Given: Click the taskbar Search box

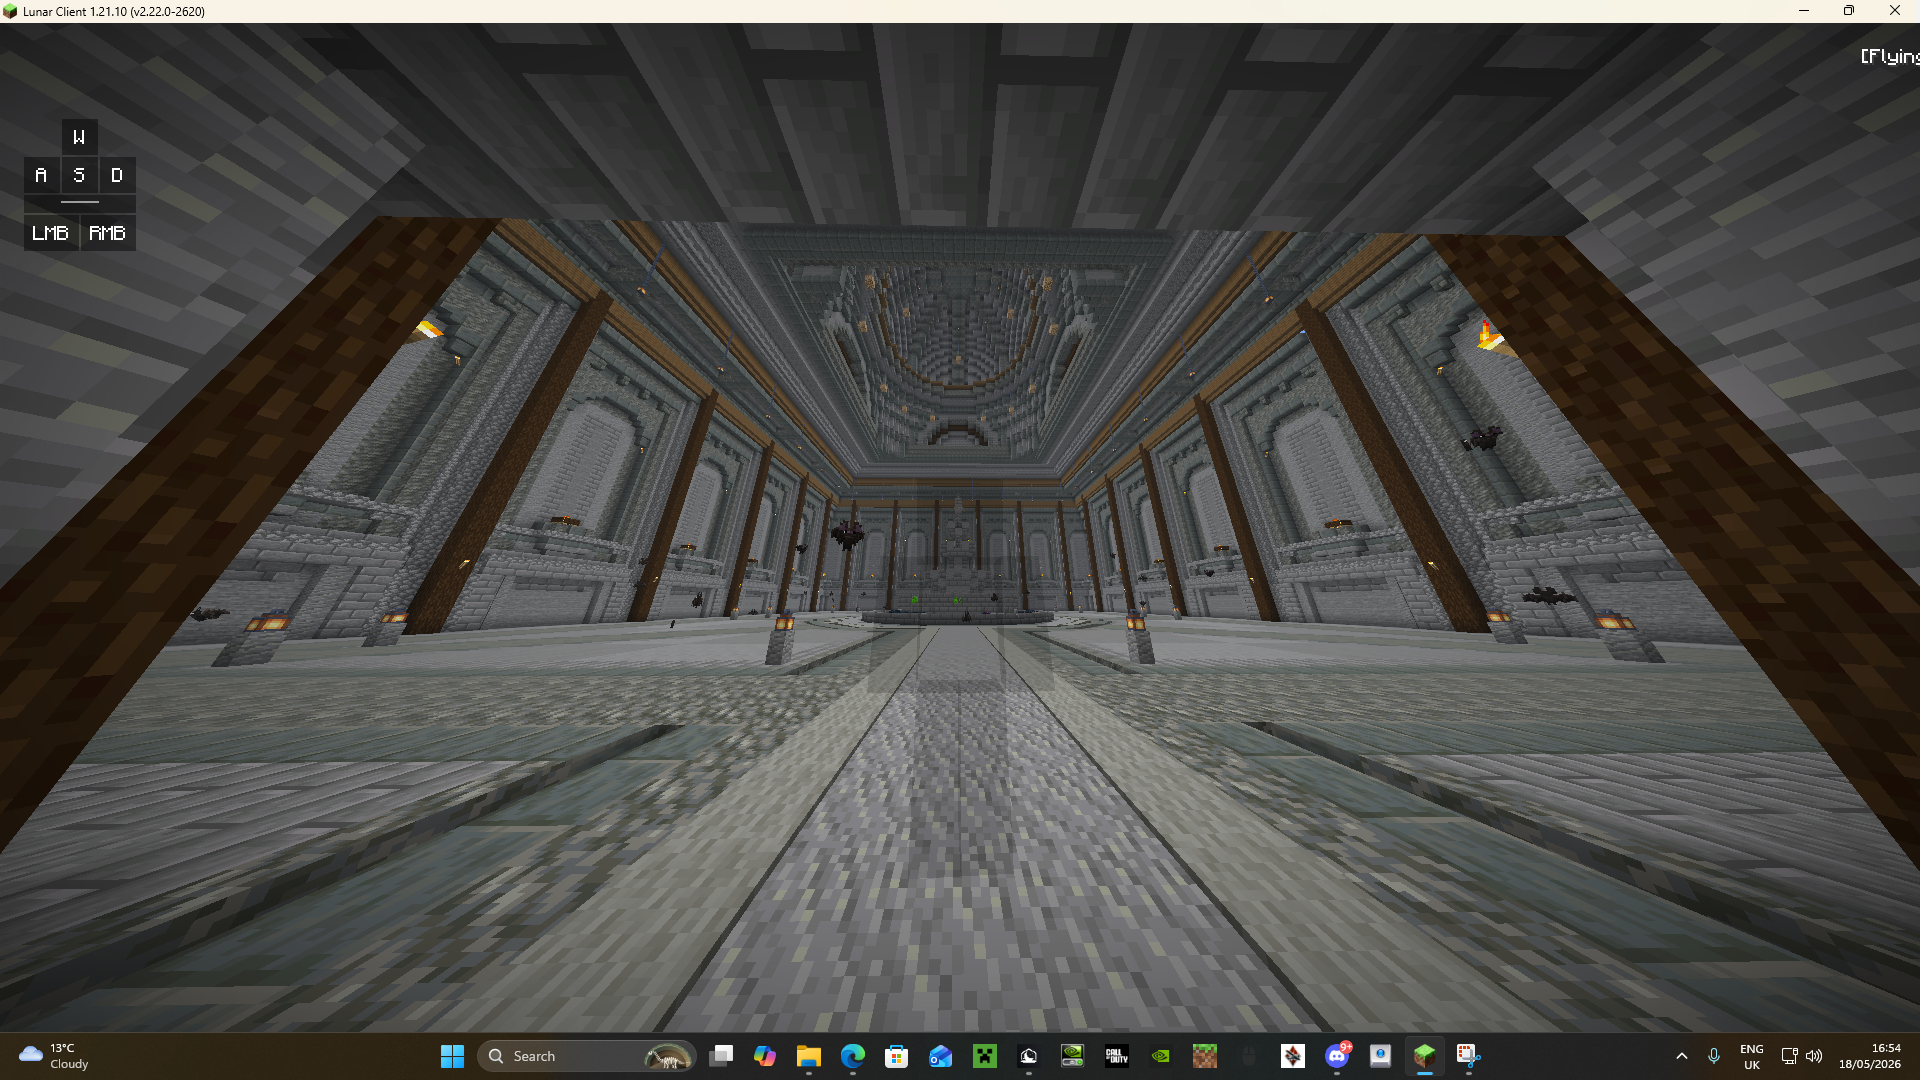Looking at the screenshot, I should click(587, 1056).
